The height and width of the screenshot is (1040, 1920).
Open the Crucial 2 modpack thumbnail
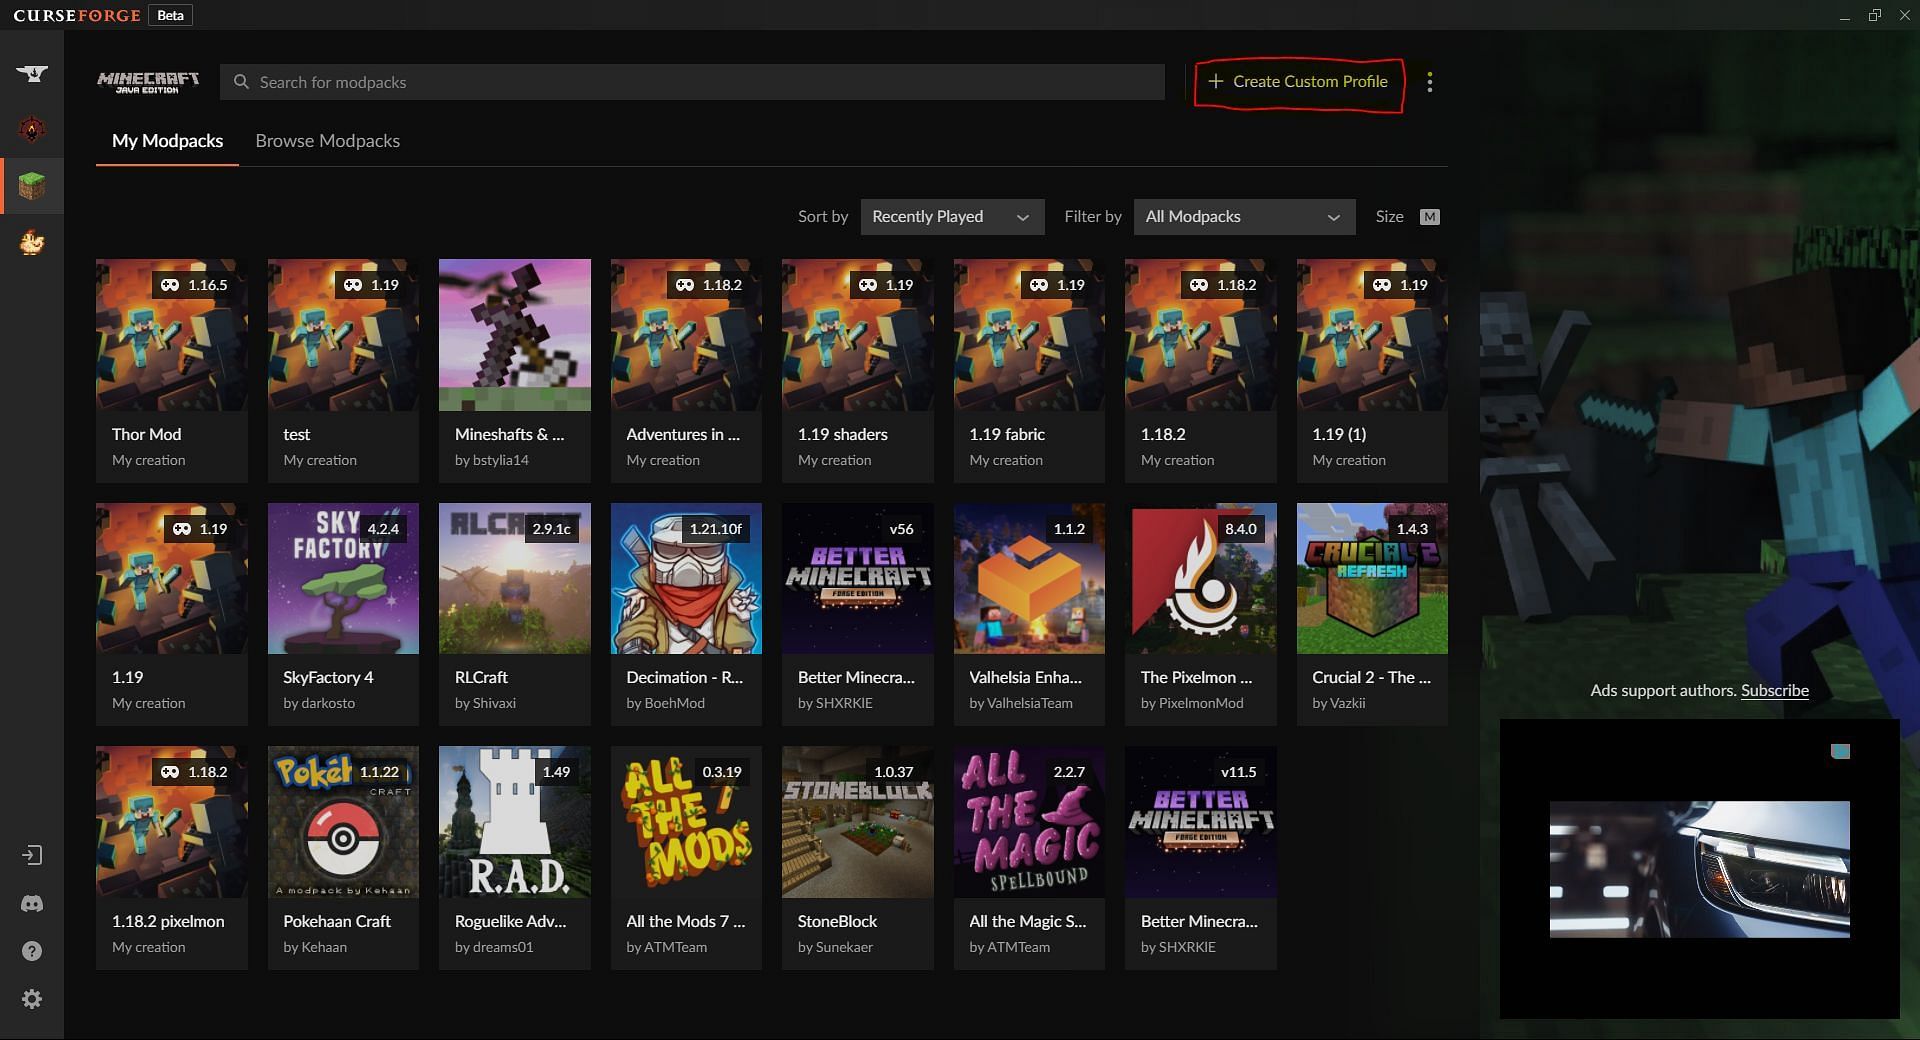click(x=1372, y=578)
